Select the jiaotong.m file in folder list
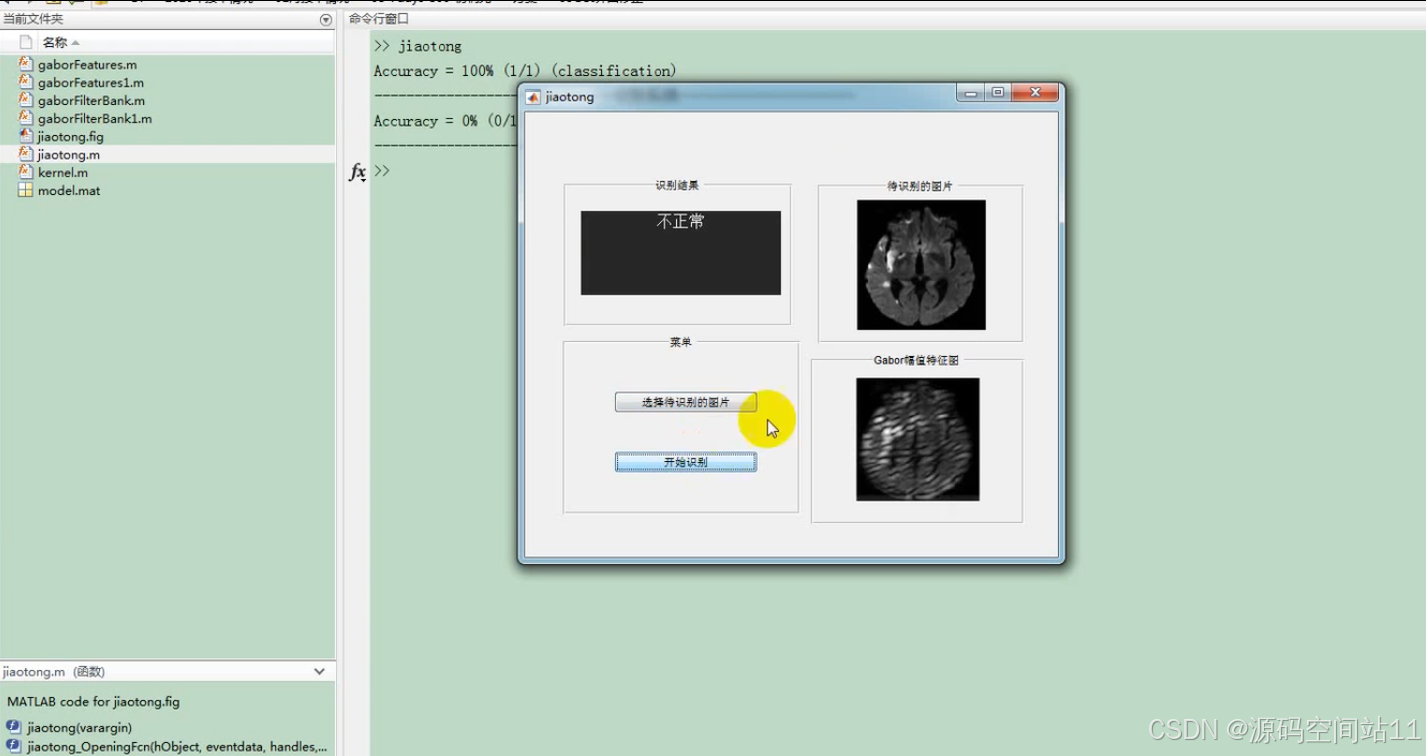Viewport: 1426px width, 756px height. 65,154
